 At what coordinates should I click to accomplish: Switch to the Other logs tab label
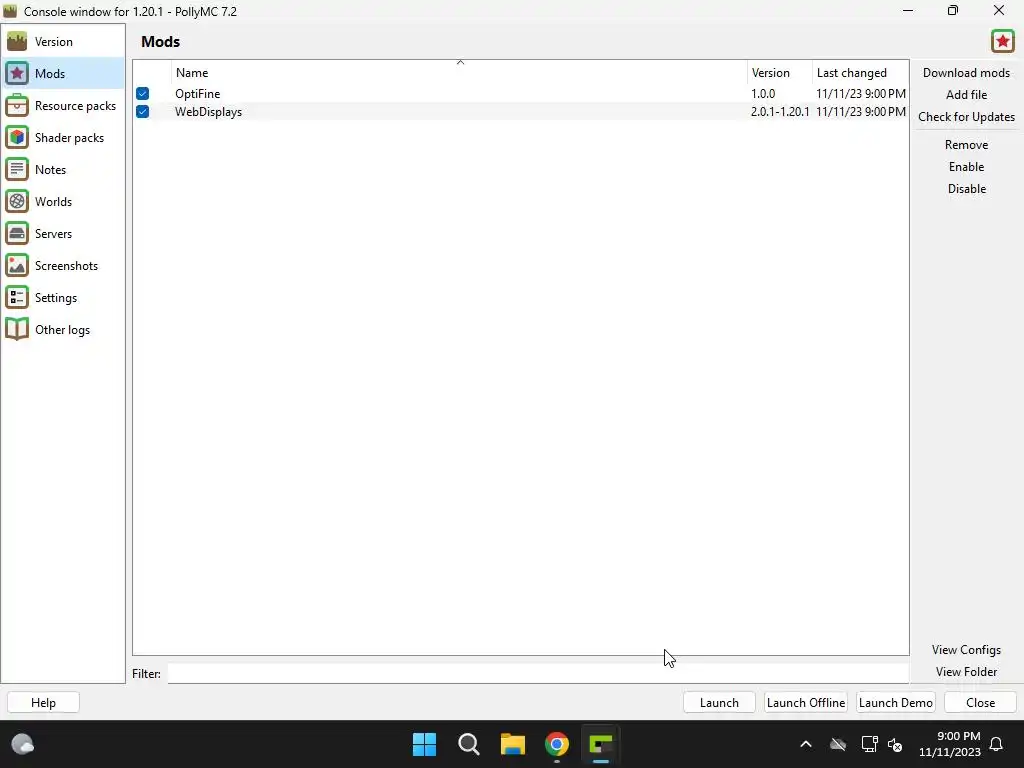pyautogui.click(x=63, y=330)
